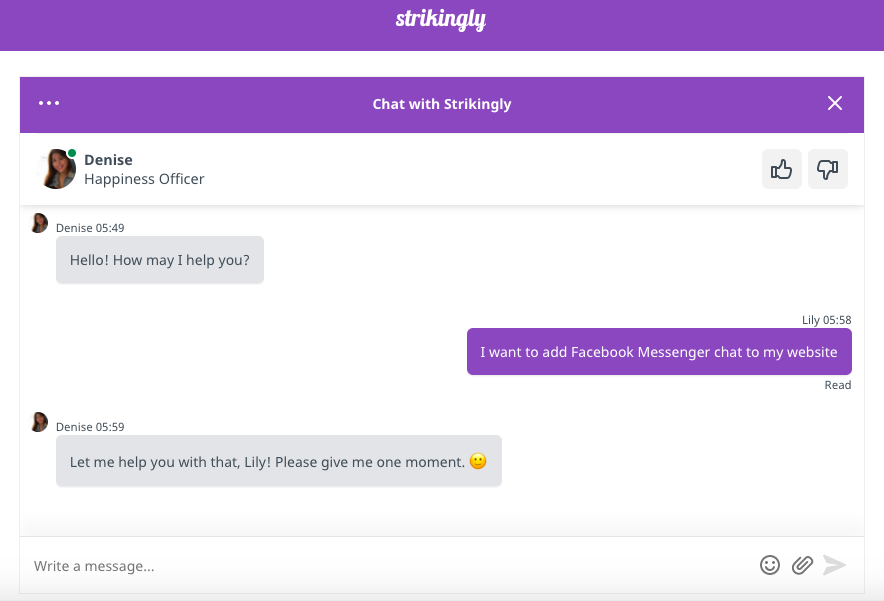Click the Strikingly logo

coord(441,20)
